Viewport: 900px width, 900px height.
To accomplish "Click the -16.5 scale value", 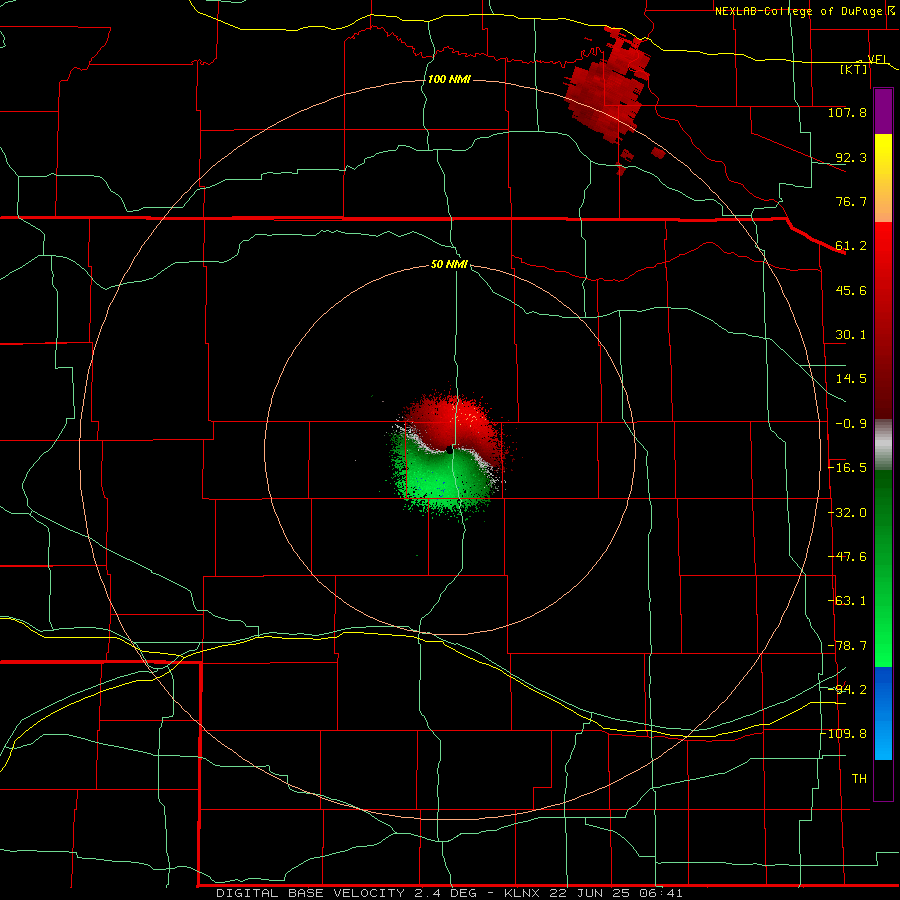I will click(x=847, y=468).
